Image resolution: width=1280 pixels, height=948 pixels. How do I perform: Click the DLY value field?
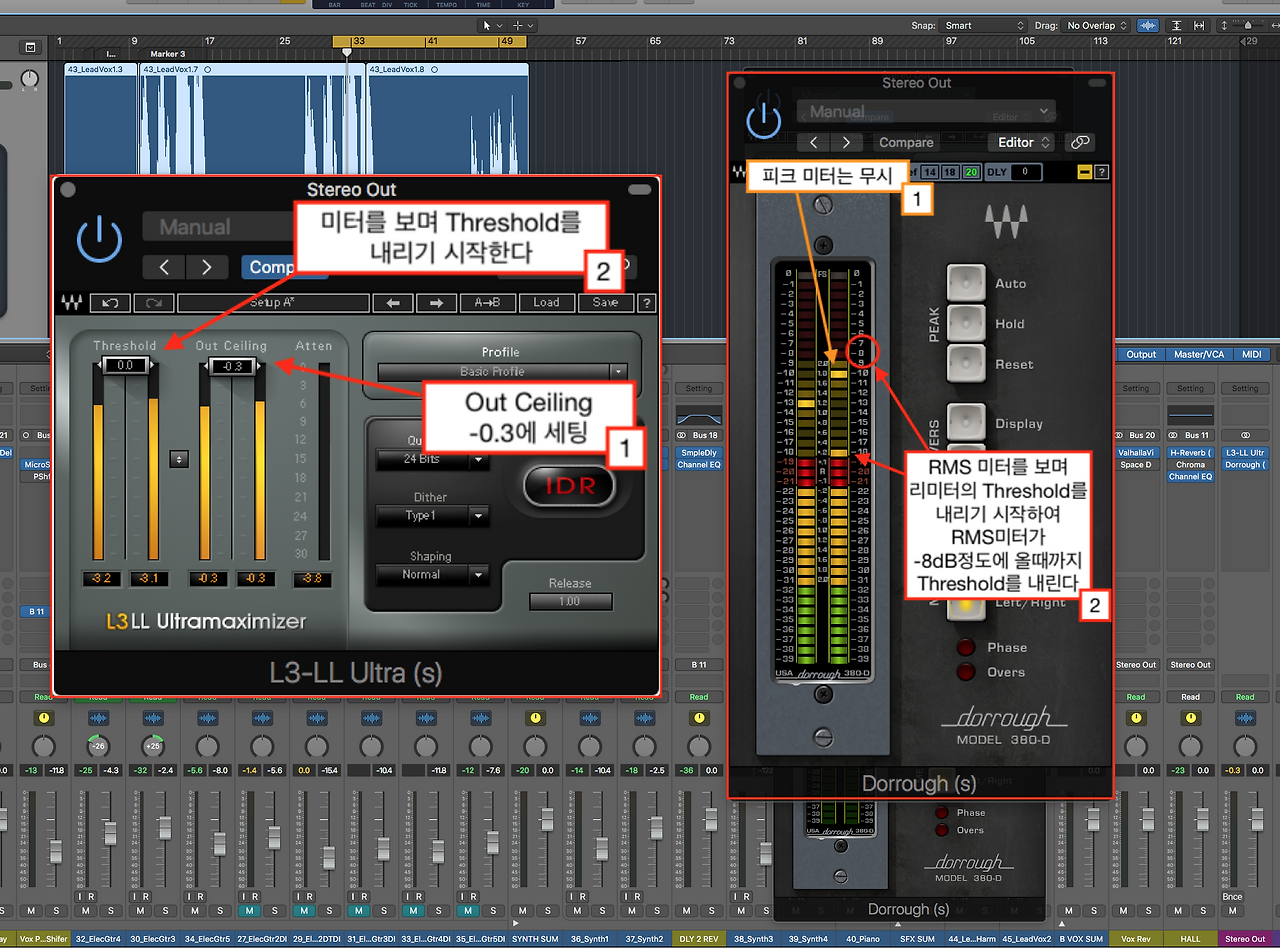click(1025, 173)
